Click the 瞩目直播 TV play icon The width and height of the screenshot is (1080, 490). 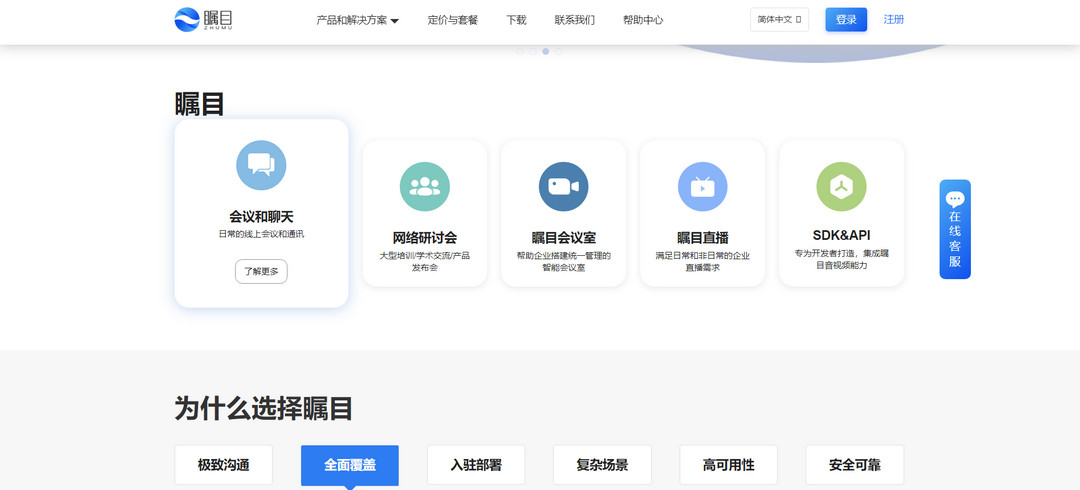[702, 186]
